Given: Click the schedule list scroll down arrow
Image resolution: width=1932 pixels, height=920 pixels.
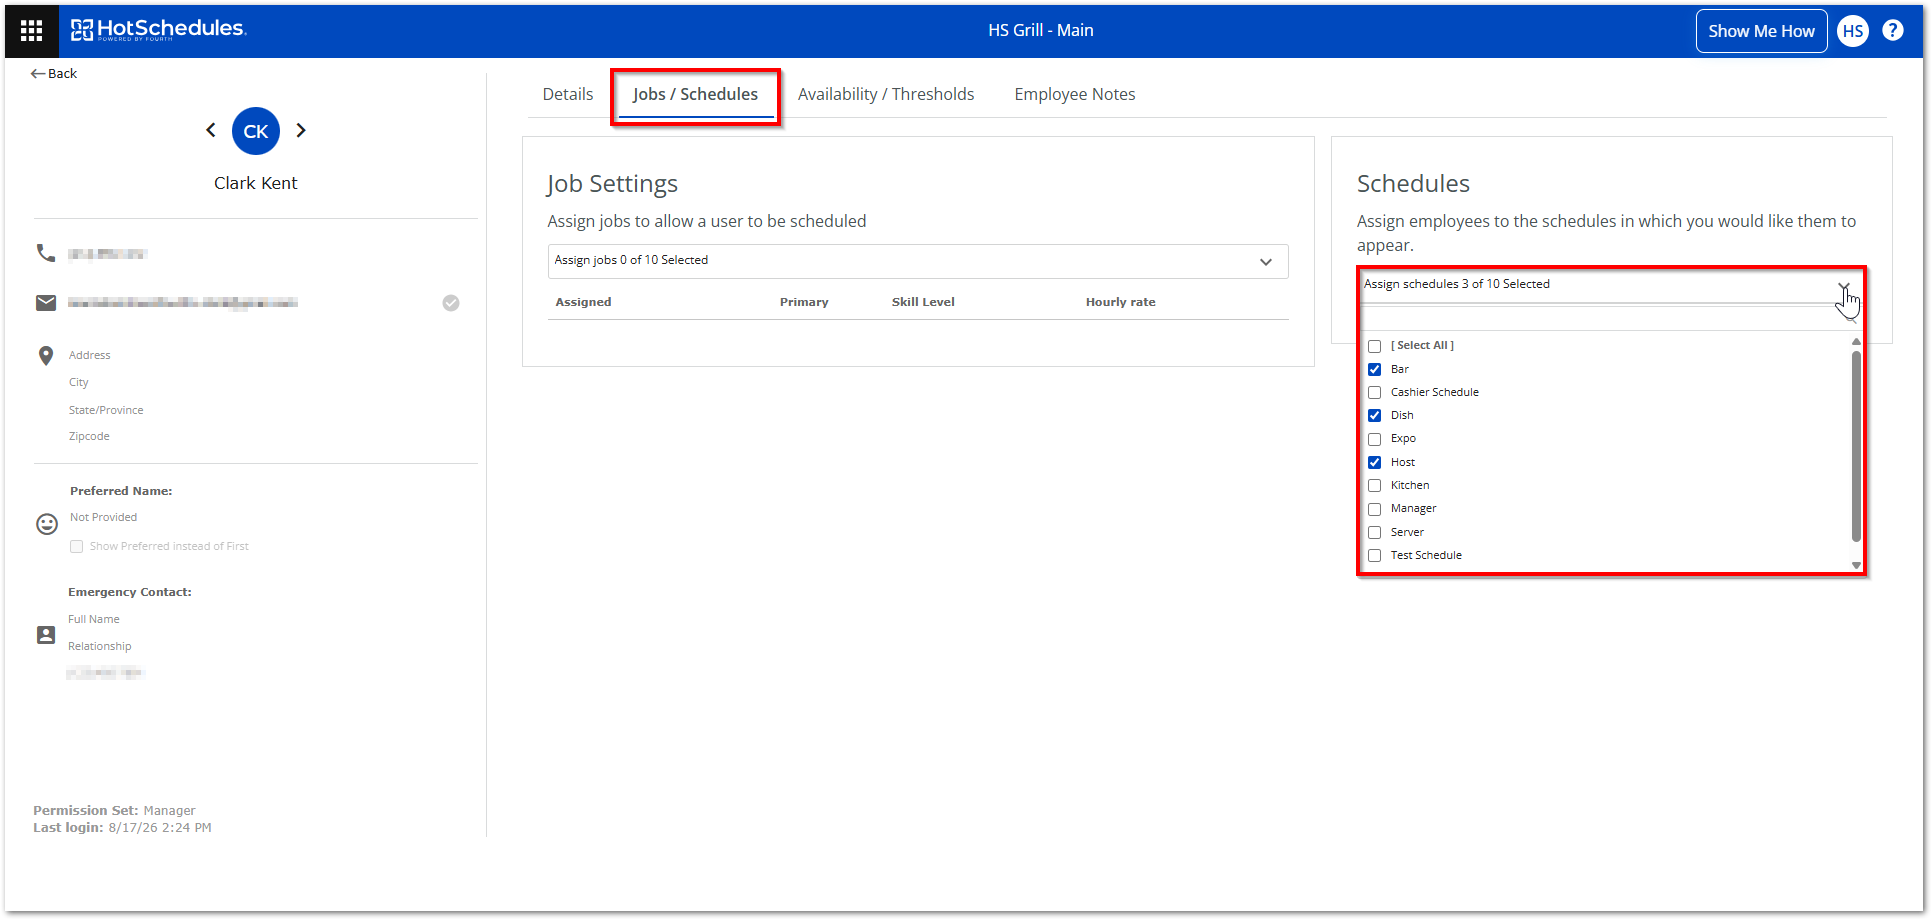Looking at the screenshot, I should coord(1856,565).
